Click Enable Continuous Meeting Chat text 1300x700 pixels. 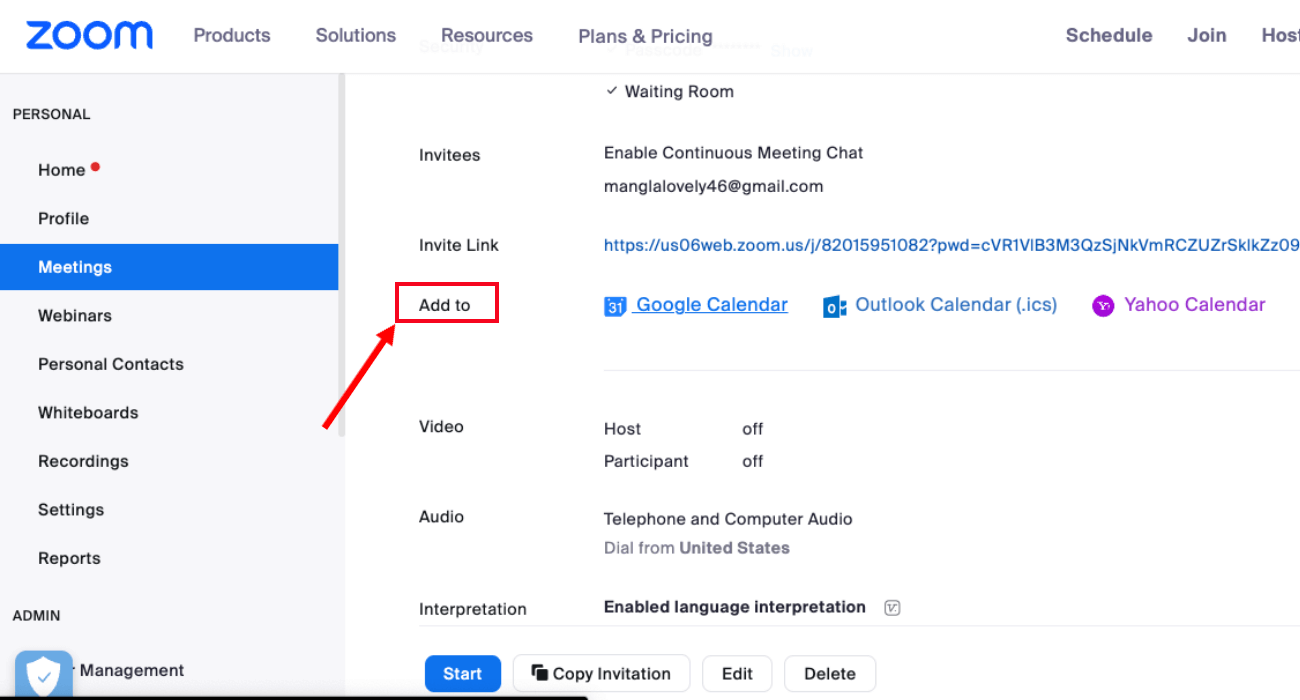pos(734,153)
